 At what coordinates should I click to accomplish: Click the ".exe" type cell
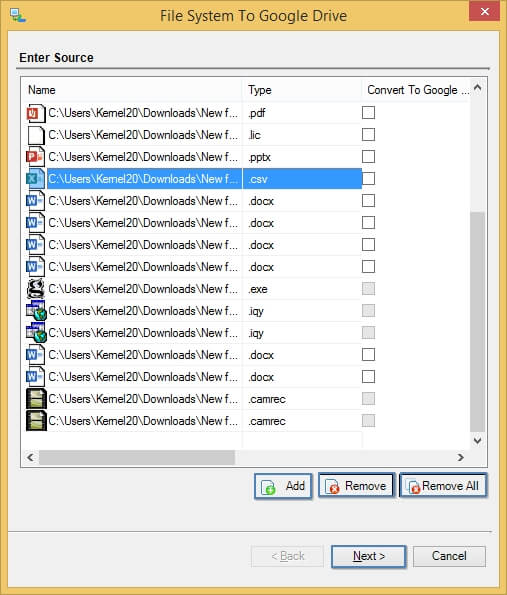258,289
